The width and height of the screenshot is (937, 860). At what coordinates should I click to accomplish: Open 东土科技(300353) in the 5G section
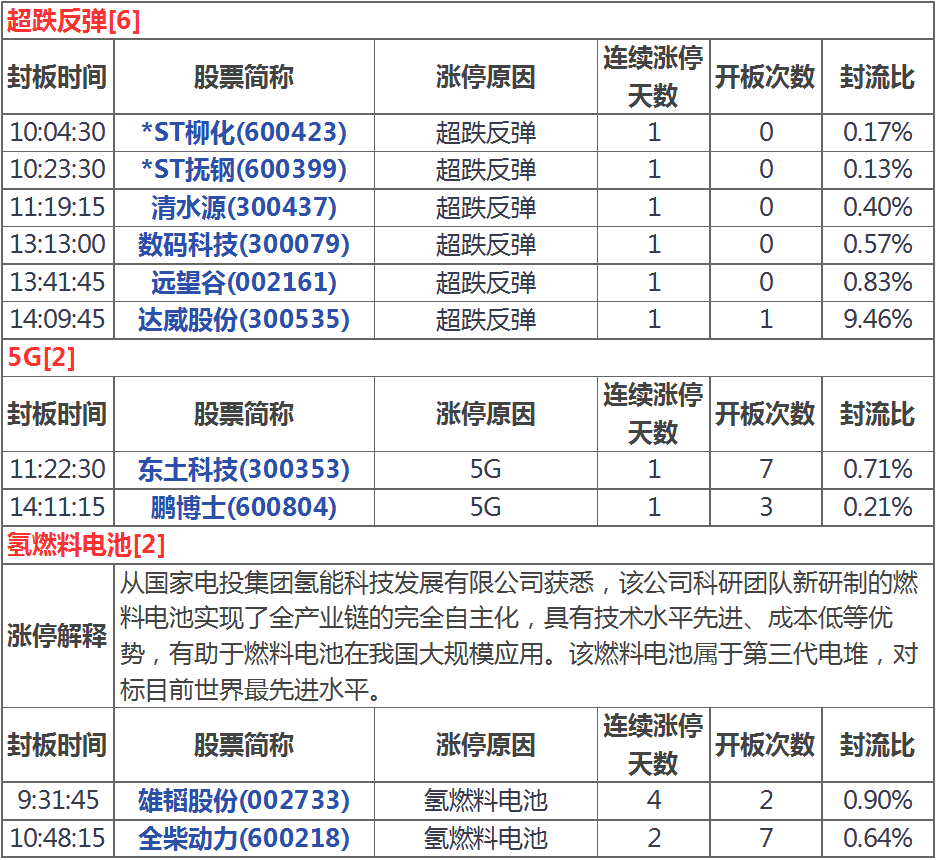(243, 468)
